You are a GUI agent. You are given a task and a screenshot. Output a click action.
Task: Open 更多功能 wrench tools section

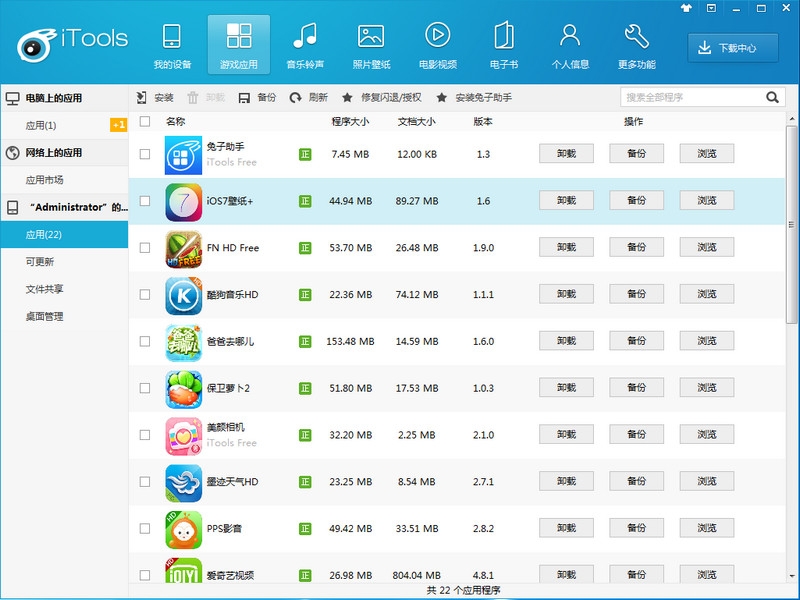pos(636,46)
